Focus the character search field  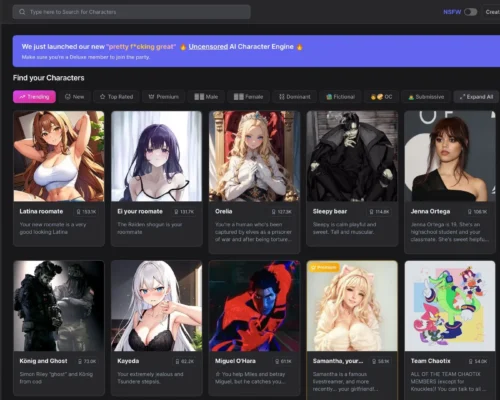tap(131, 12)
